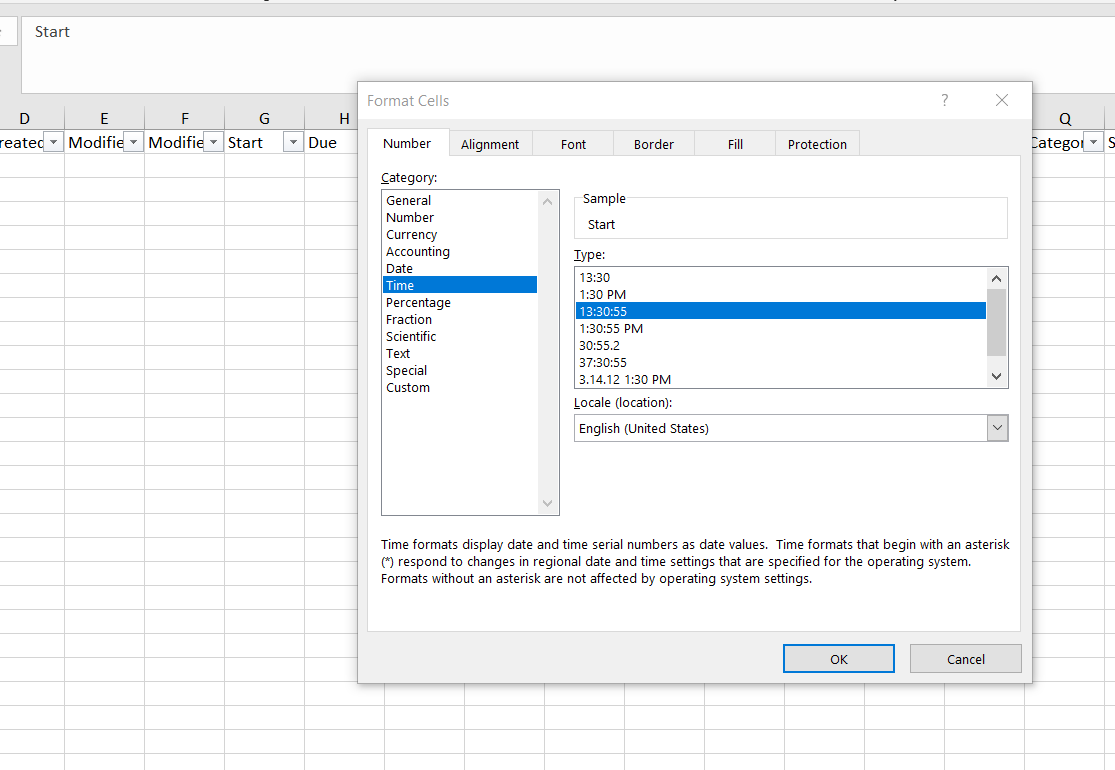The width and height of the screenshot is (1115, 770).
Task: Open the Modified column filter dropdown
Action: click(132, 142)
